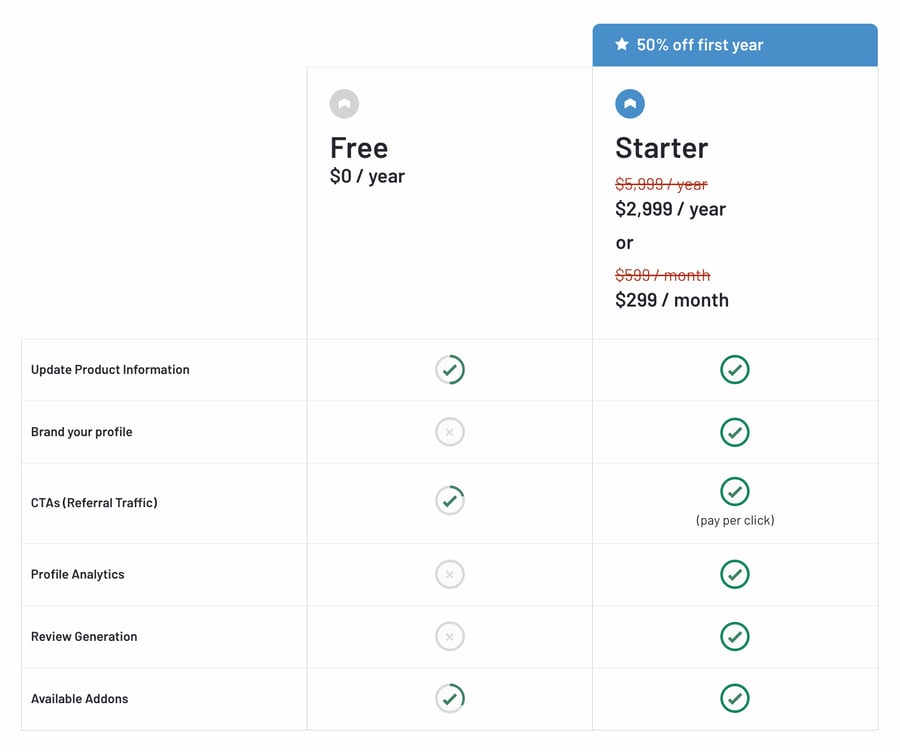
Task: Click the blue home icon above Starter plan
Action: tap(629, 103)
